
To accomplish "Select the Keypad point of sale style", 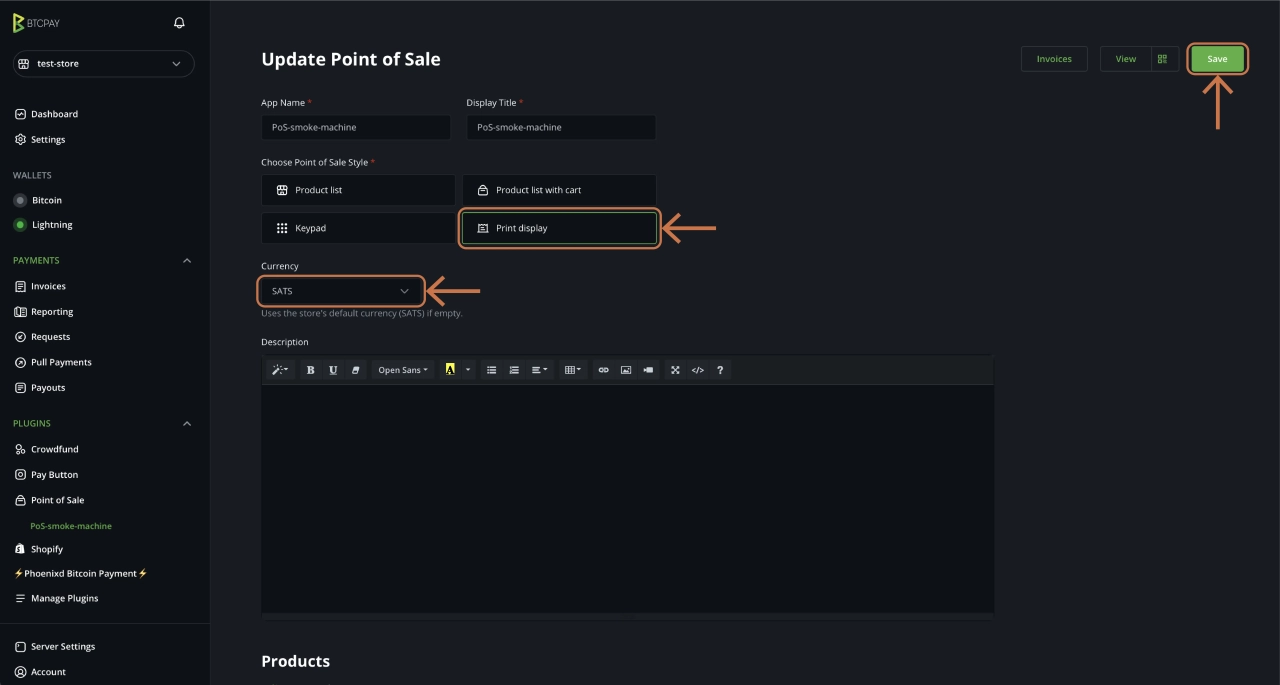I will 356,228.
